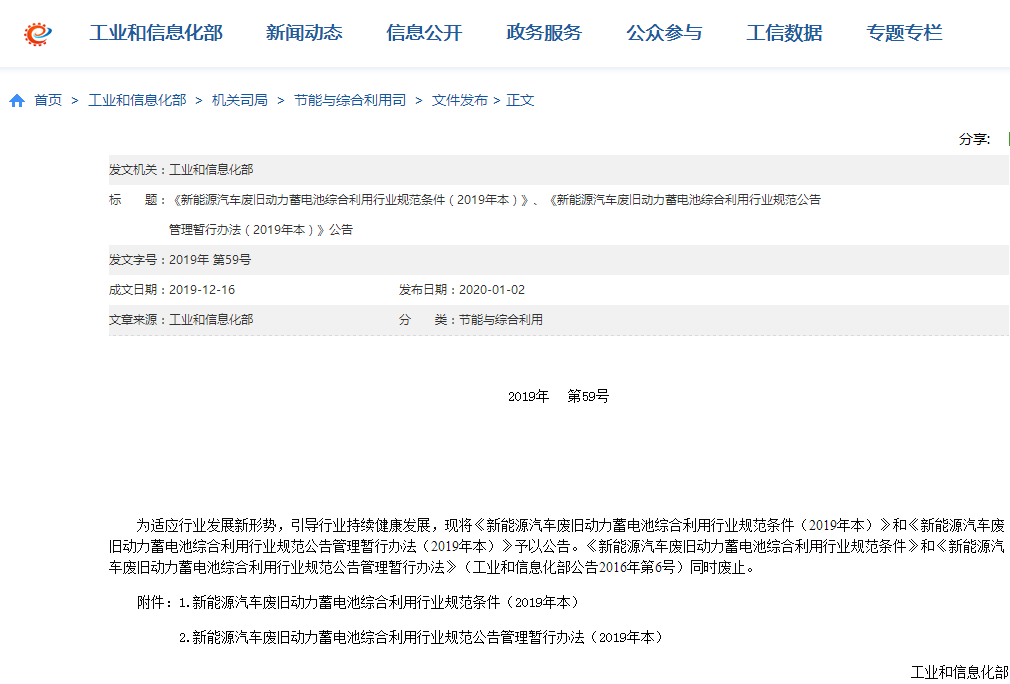Screen dimensions: 1010x684
Task: Click the 工业和信息化部 signature at bottom right
Action: coord(960,673)
